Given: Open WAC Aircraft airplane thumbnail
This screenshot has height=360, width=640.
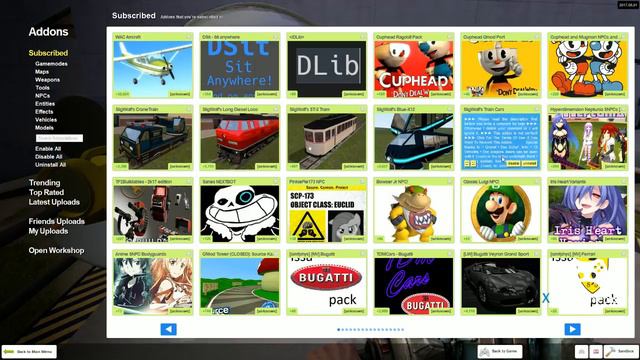Looking at the screenshot, I should click(x=153, y=69).
